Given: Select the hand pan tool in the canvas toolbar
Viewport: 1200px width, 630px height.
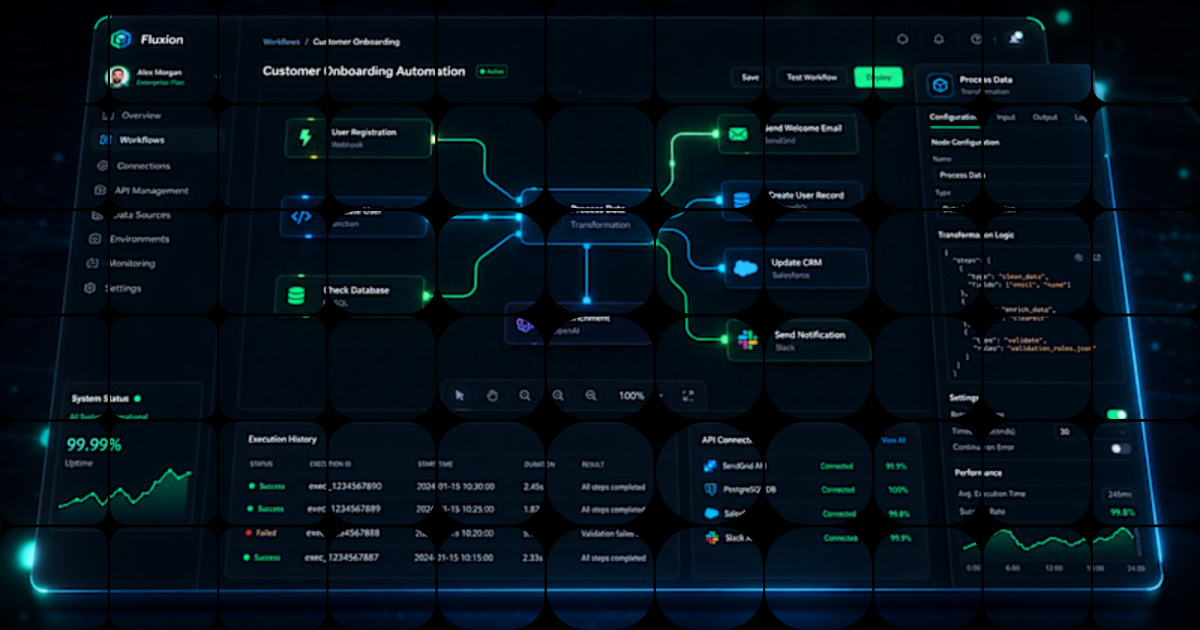Looking at the screenshot, I should pos(492,395).
